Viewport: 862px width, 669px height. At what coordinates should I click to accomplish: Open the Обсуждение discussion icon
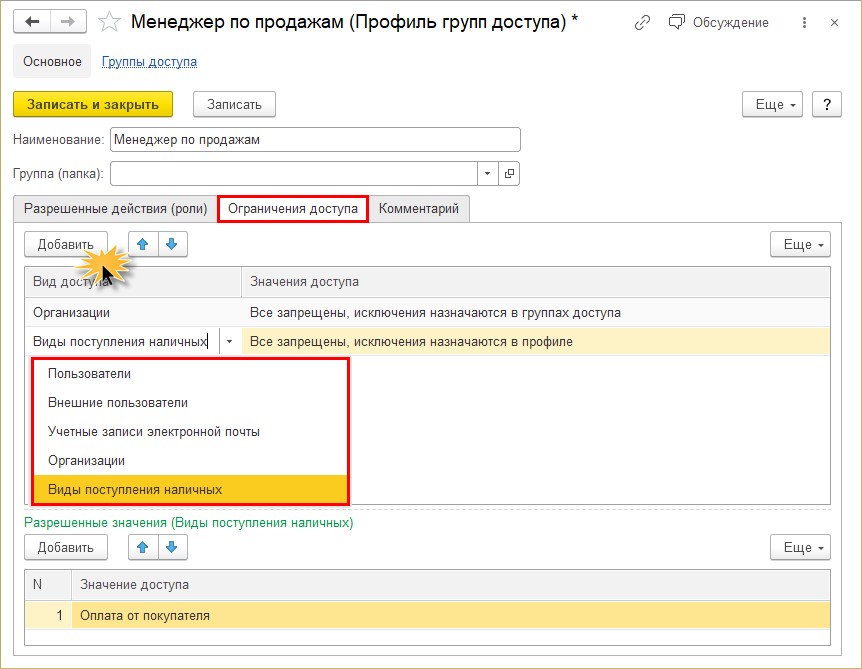(677, 22)
